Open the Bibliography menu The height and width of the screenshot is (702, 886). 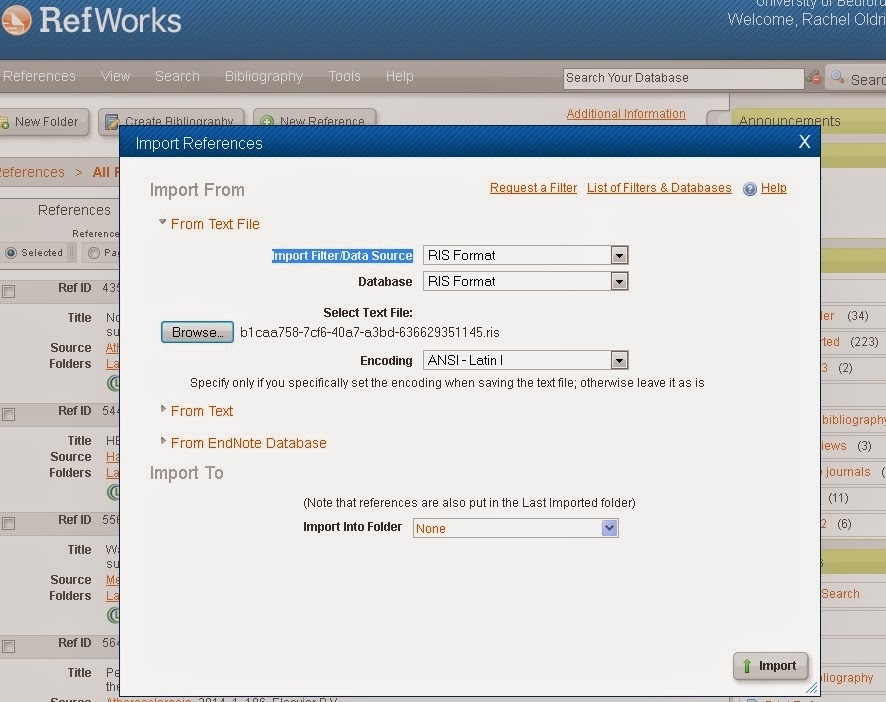(264, 76)
